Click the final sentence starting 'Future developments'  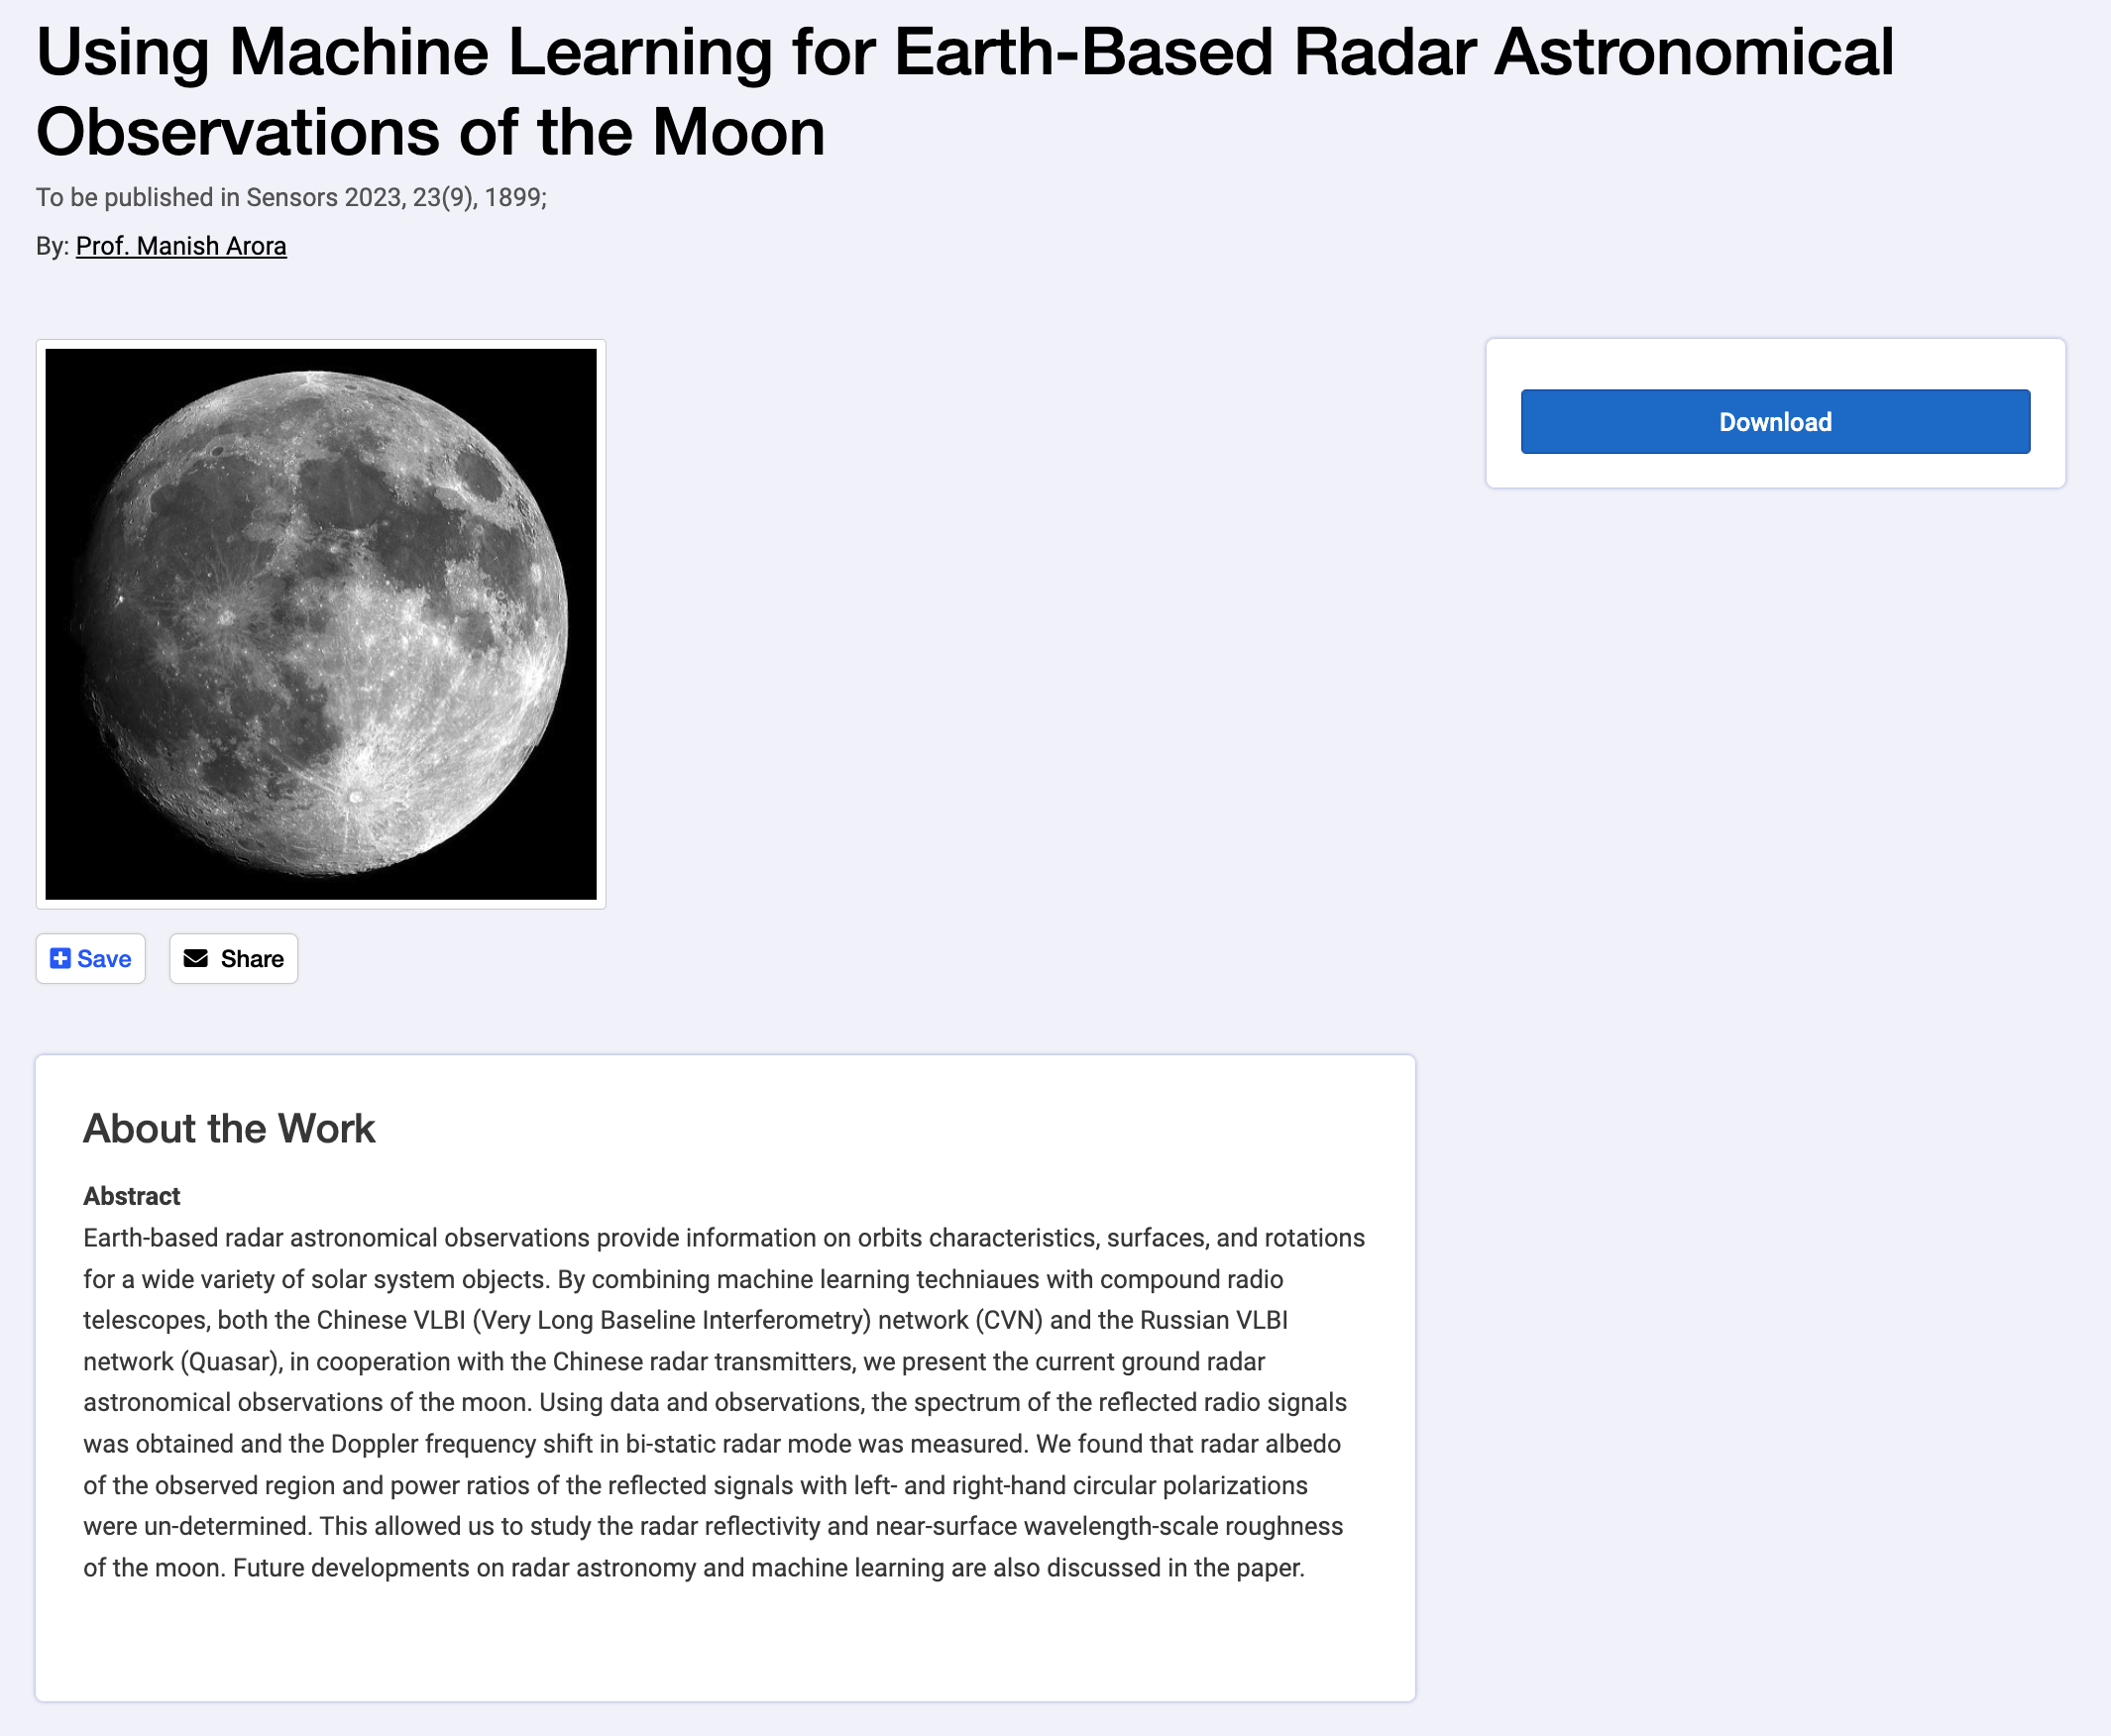(x=768, y=1568)
